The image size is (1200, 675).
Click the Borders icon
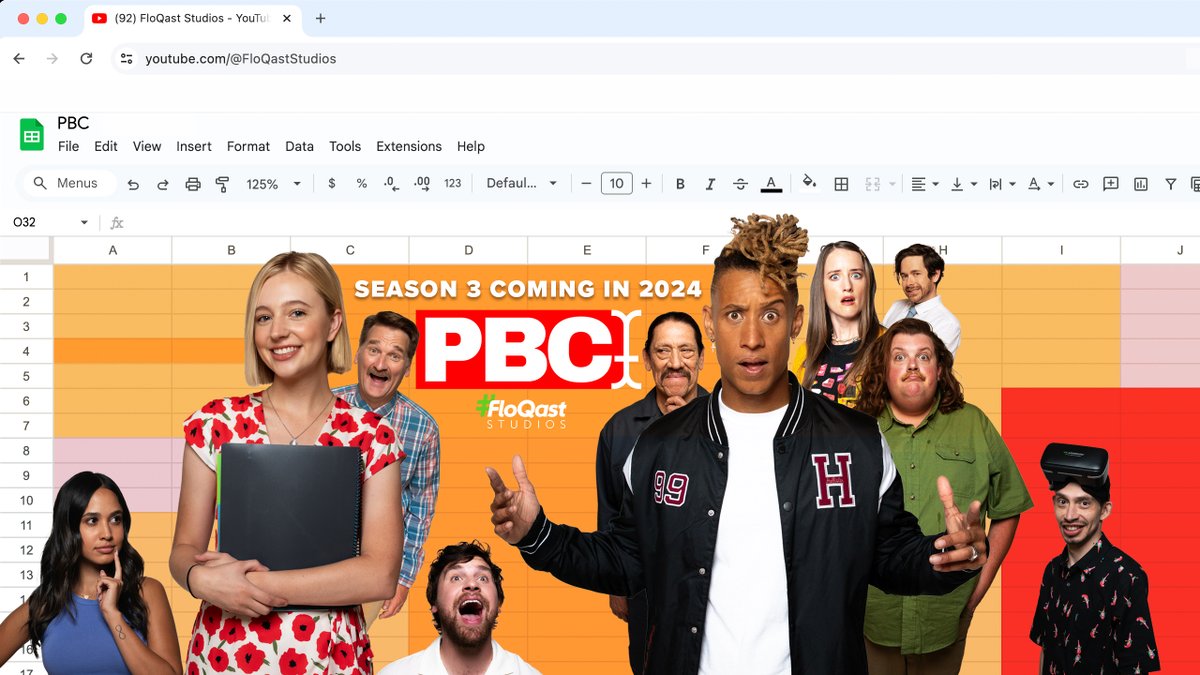[841, 184]
